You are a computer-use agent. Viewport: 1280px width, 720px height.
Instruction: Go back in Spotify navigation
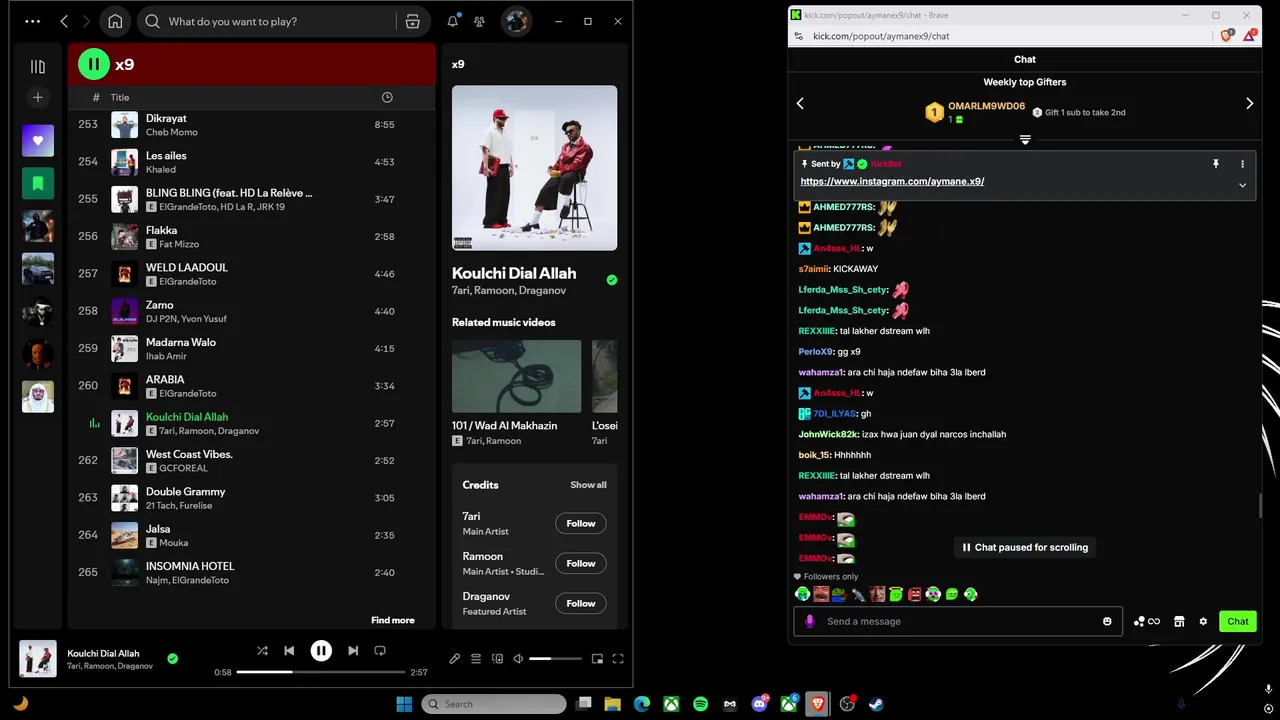pos(64,21)
